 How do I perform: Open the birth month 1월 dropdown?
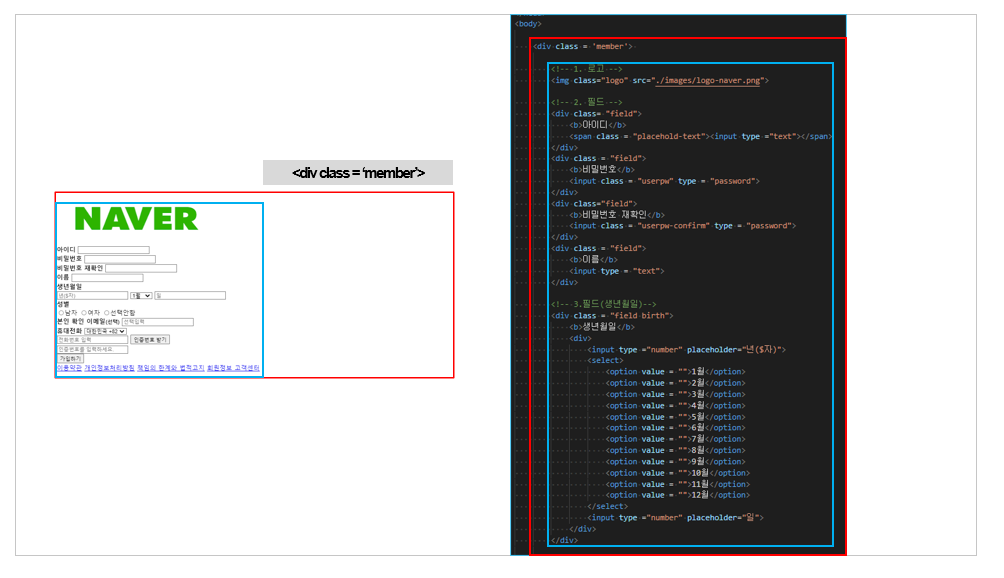[x=141, y=296]
